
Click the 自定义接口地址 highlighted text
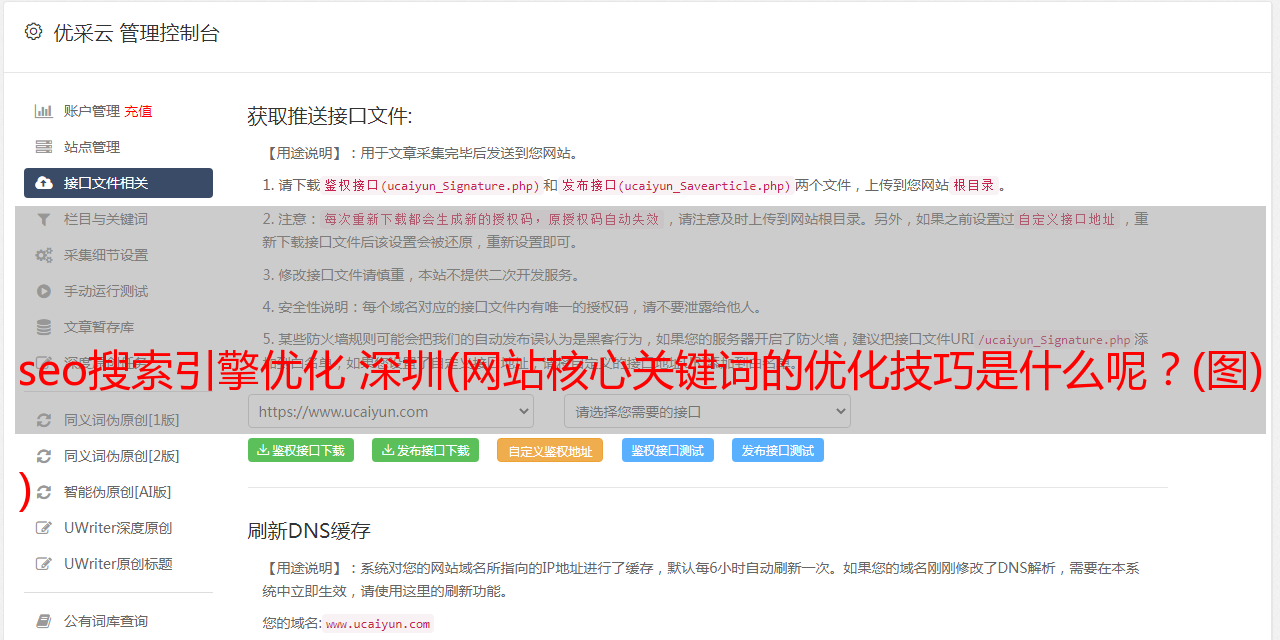(1066, 219)
